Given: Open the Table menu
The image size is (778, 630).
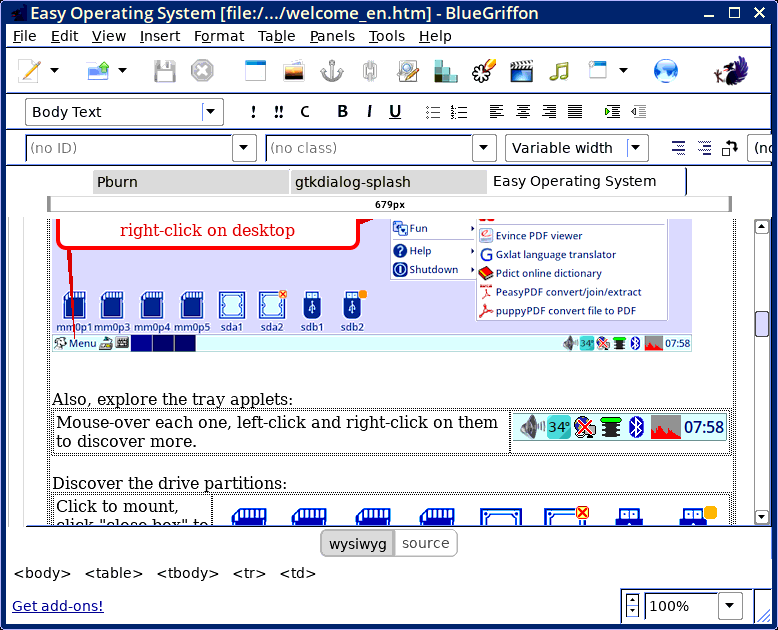Looking at the screenshot, I should pyautogui.click(x=276, y=36).
